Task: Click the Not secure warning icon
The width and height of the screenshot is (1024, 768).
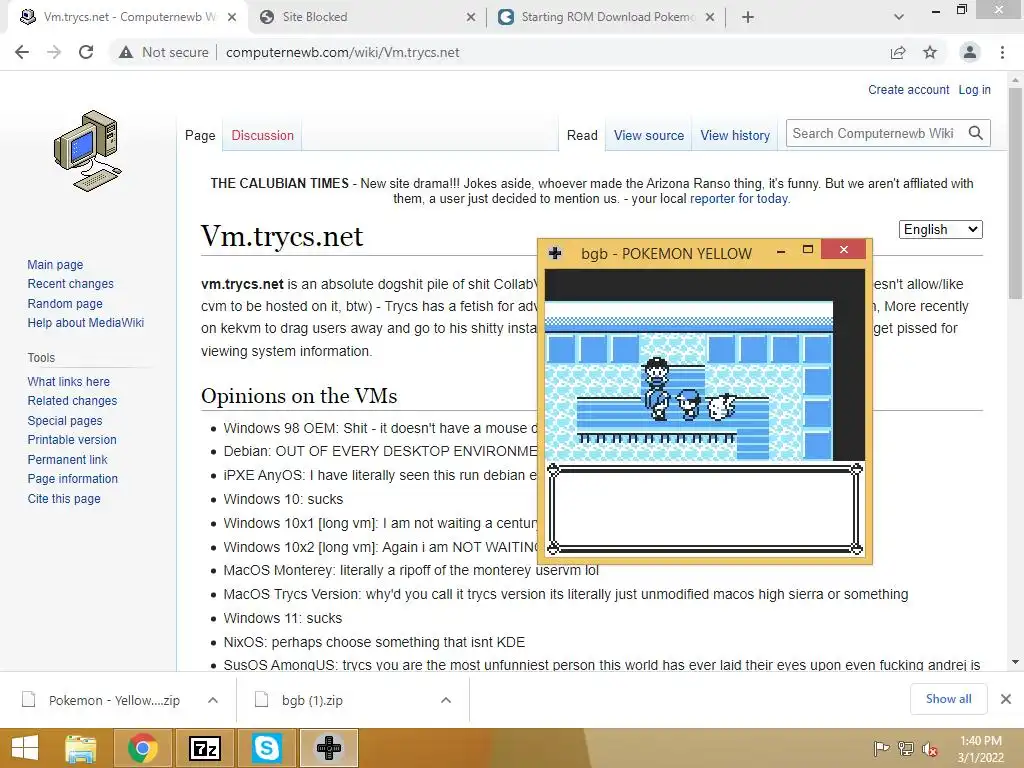Action: (126, 52)
